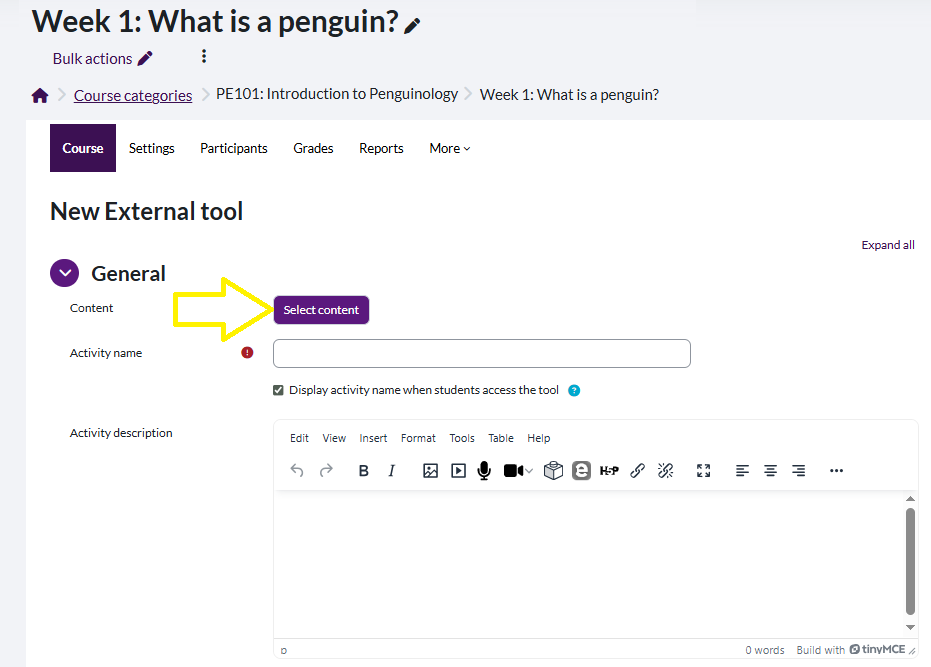The height and width of the screenshot is (667, 931).
Task: Open the editor's Insert menu
Action: (373, 438)
